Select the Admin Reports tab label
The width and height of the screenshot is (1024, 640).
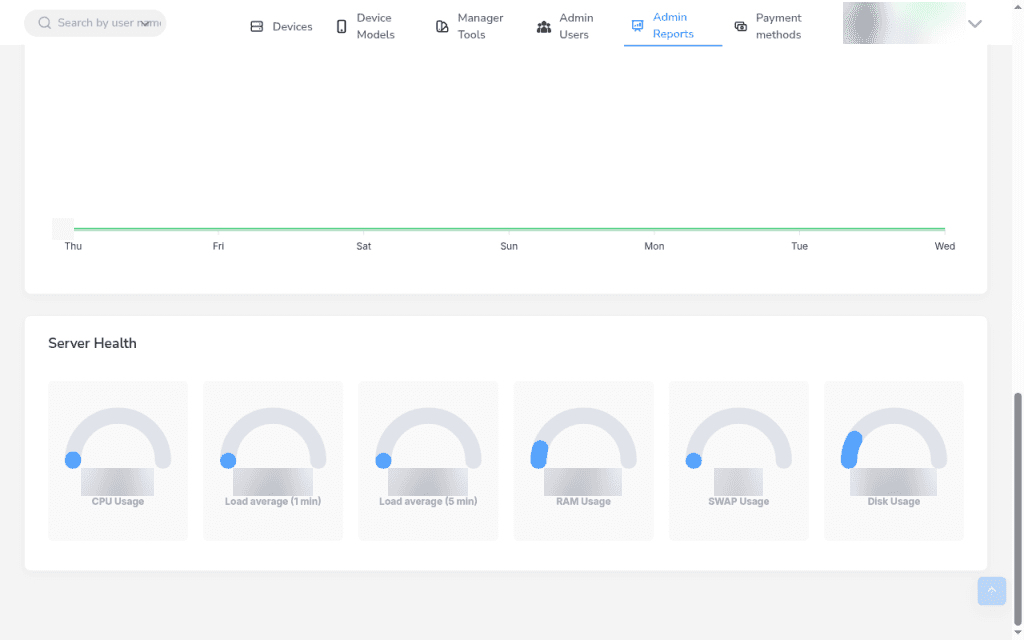pyautogui.click(x=673, y=25)
